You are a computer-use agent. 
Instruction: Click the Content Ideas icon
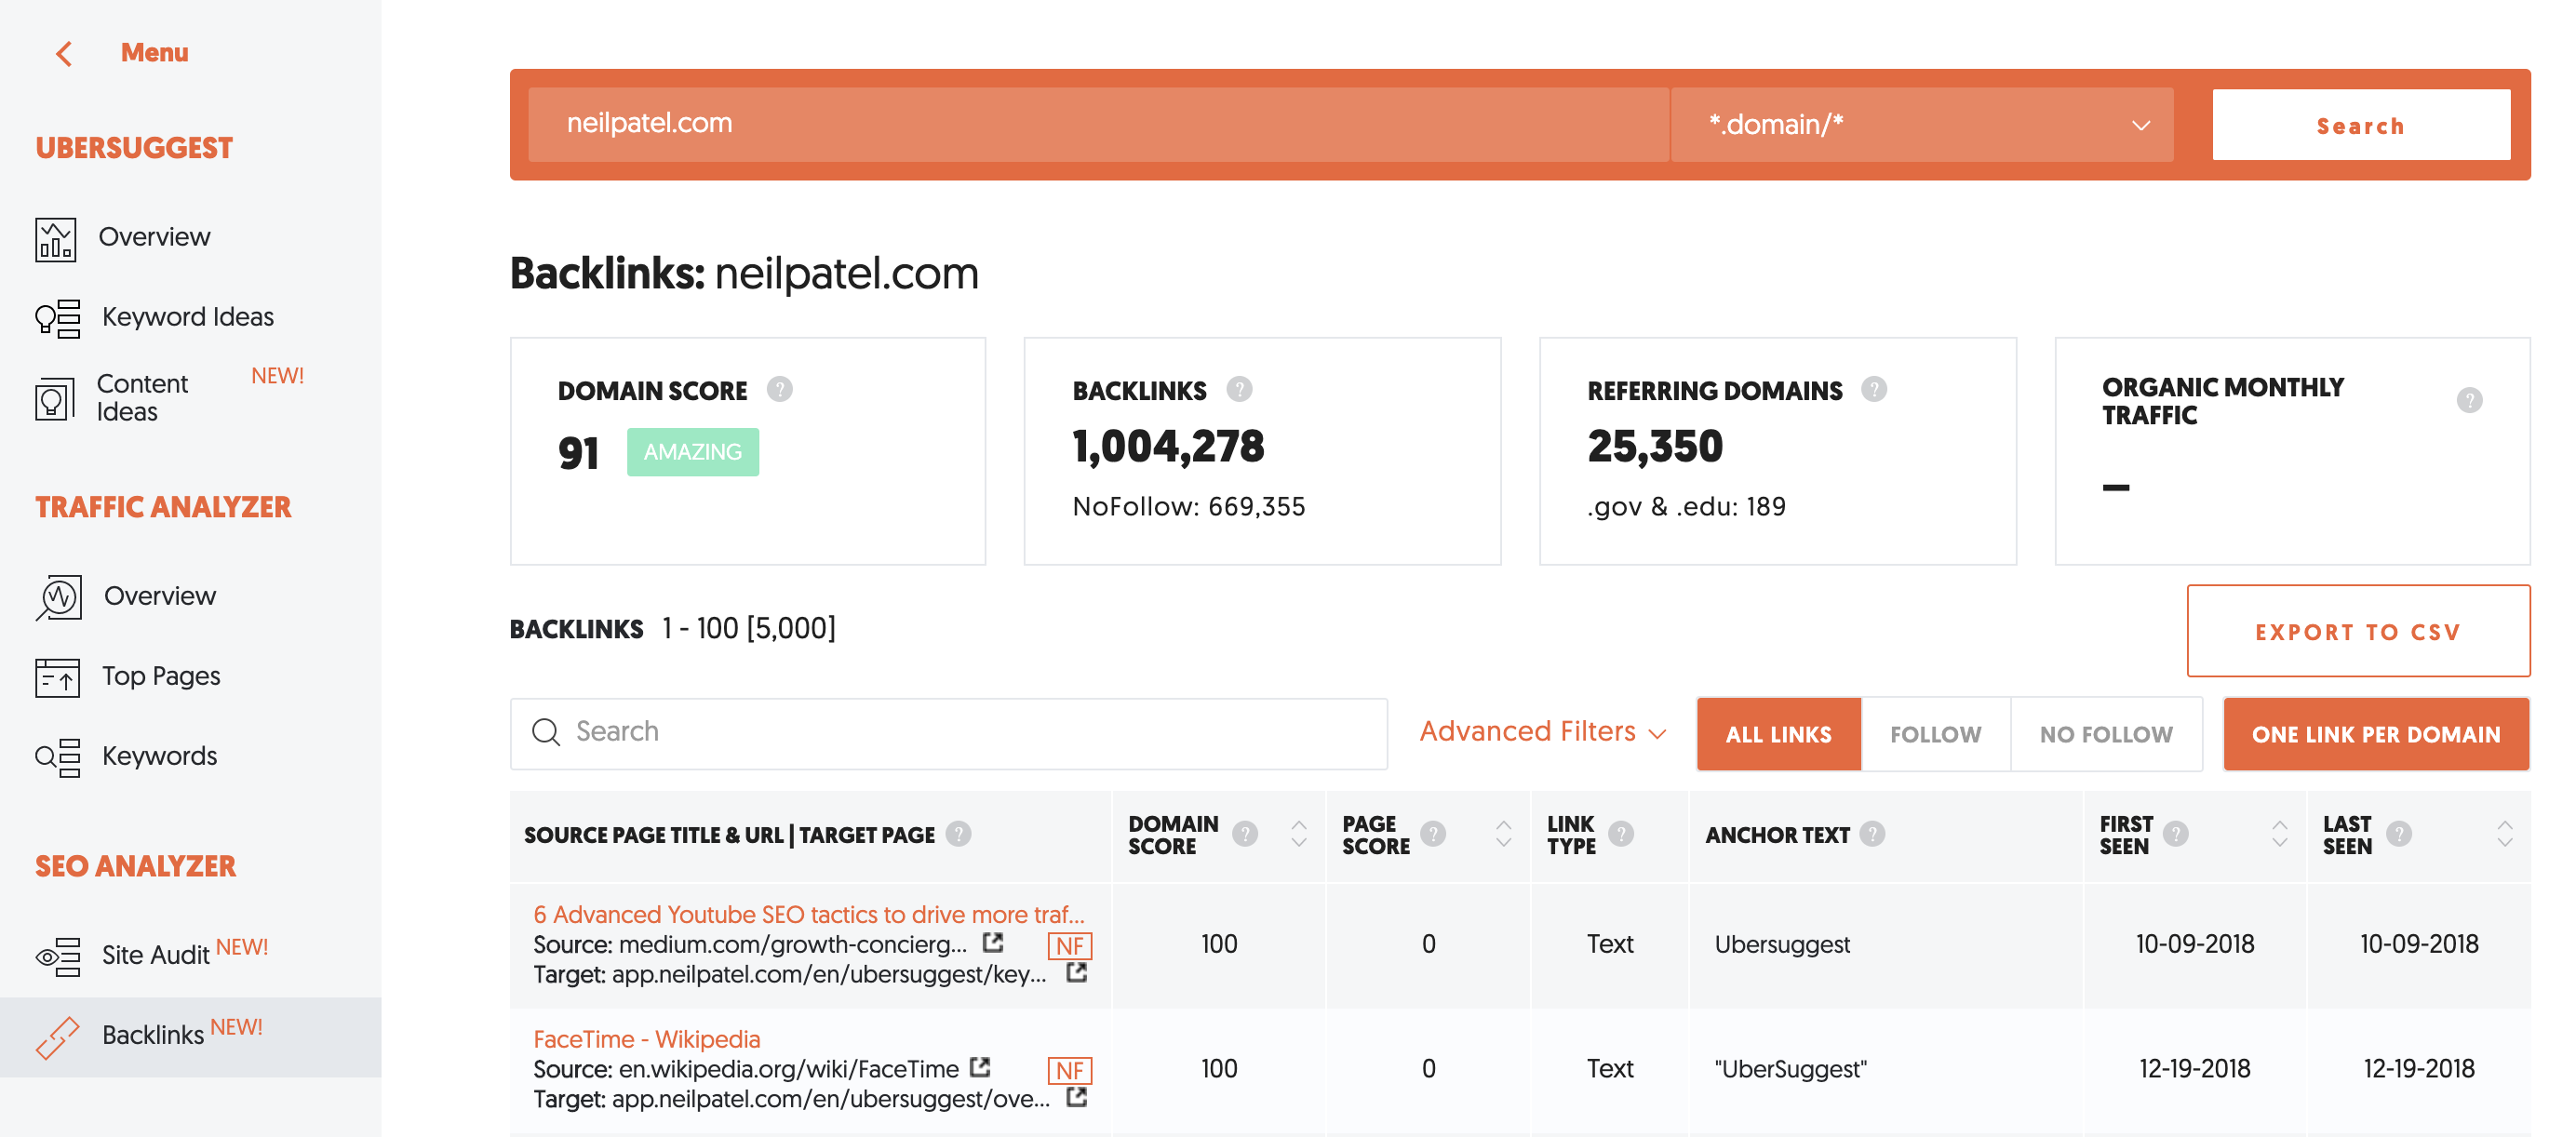click(x=54, y=399)
